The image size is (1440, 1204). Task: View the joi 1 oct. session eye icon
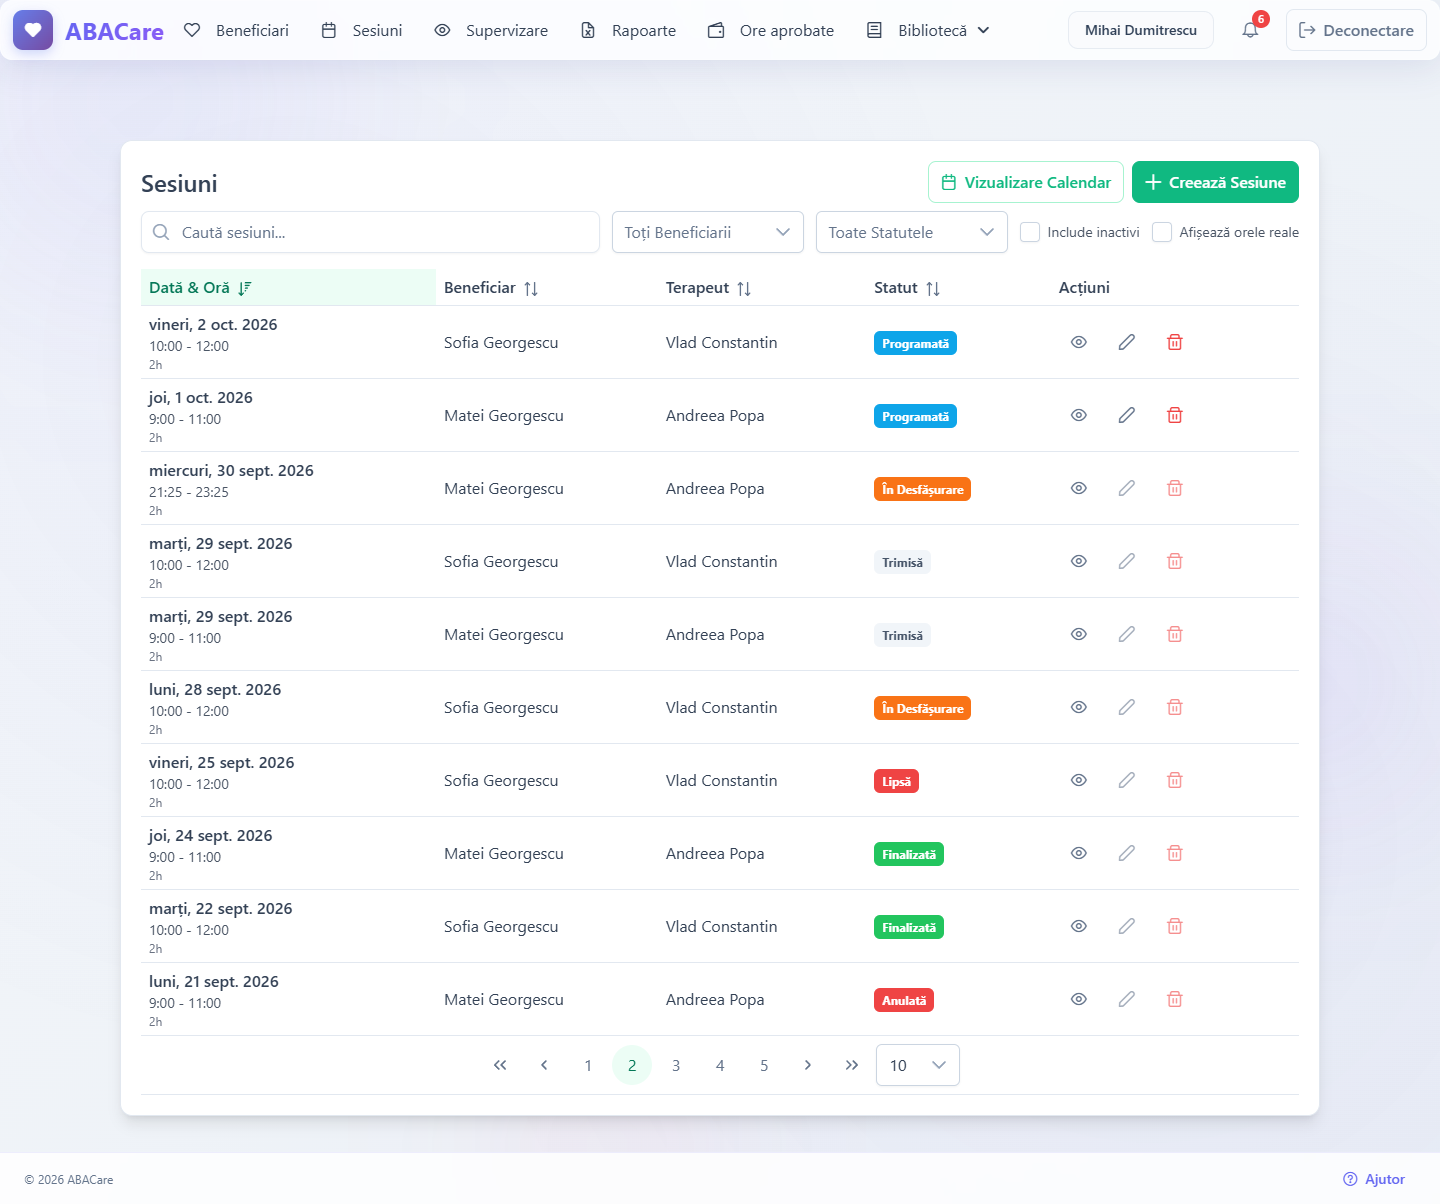1079,415
